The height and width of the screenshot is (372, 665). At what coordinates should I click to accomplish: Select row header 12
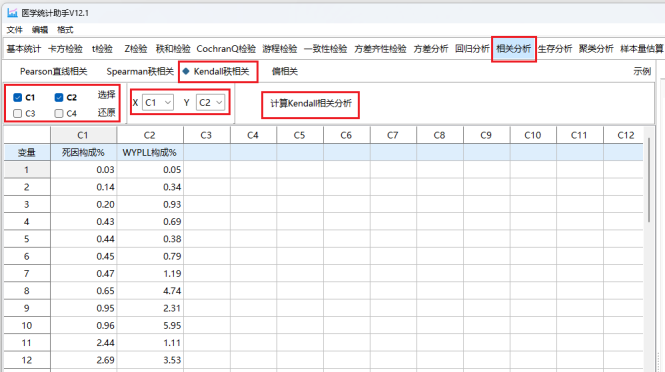pos(27,360)
